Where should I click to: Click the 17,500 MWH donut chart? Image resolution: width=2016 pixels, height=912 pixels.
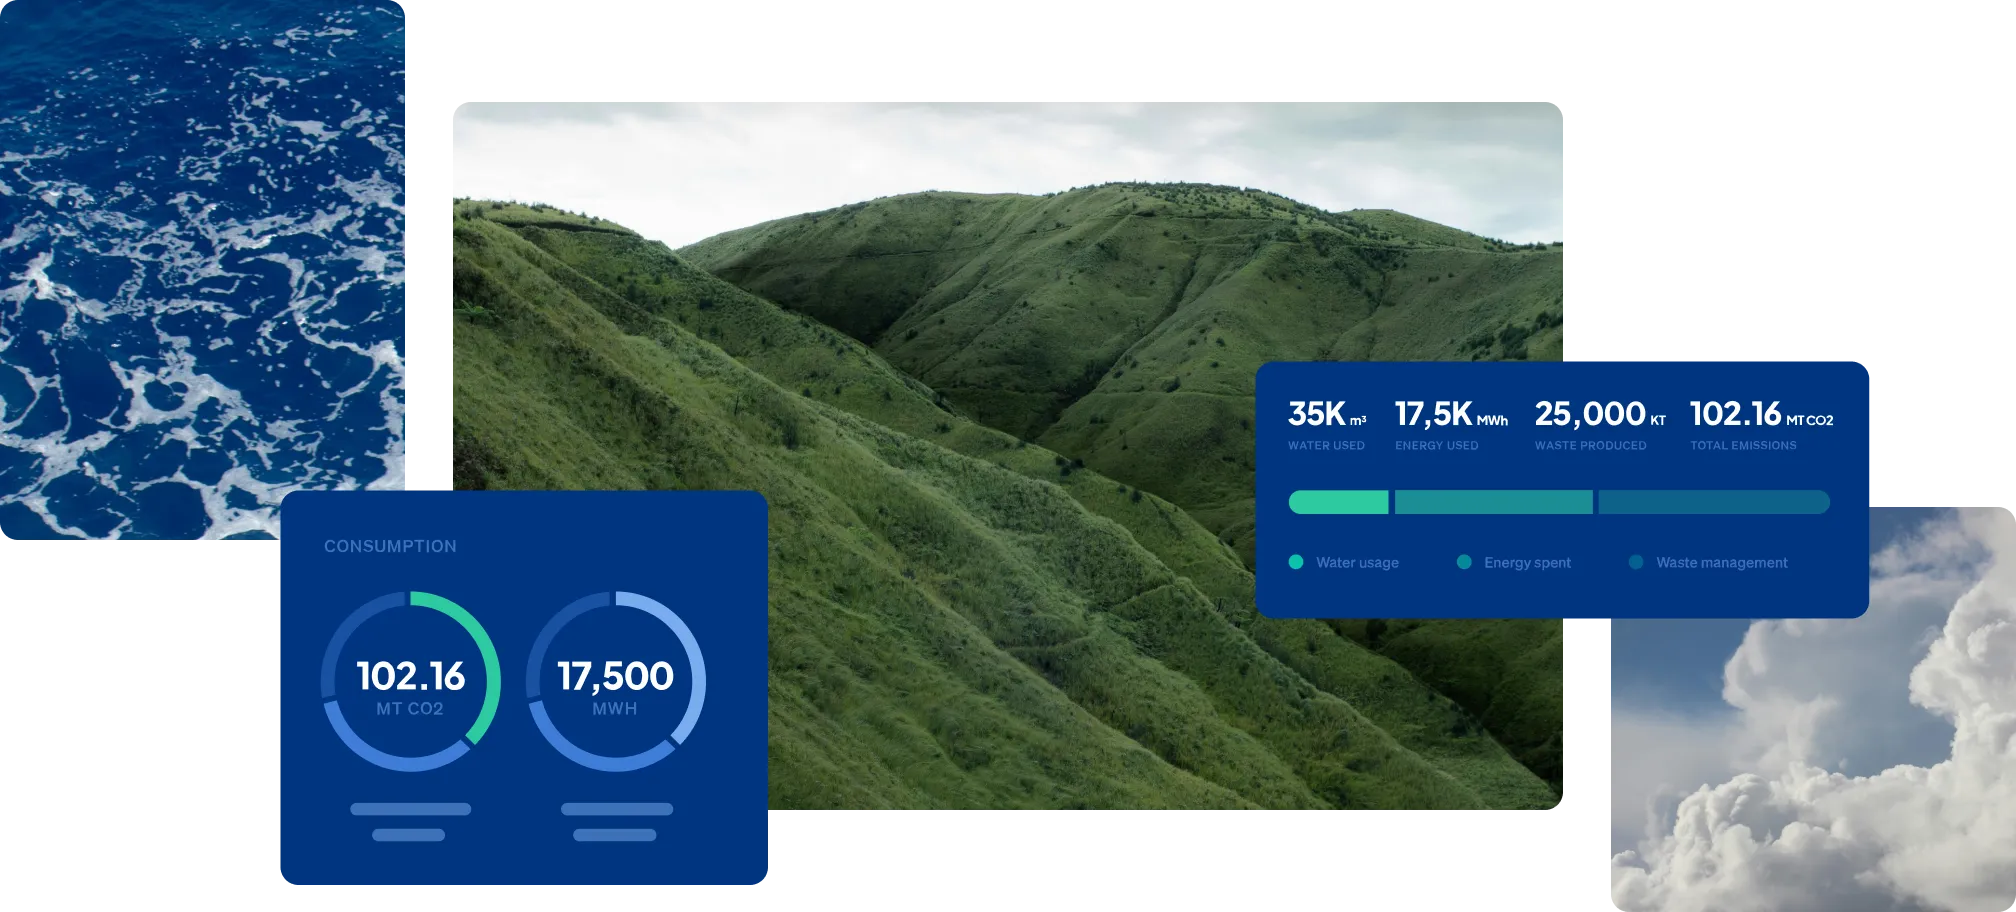pyautogui.click(x=616, y=681)
